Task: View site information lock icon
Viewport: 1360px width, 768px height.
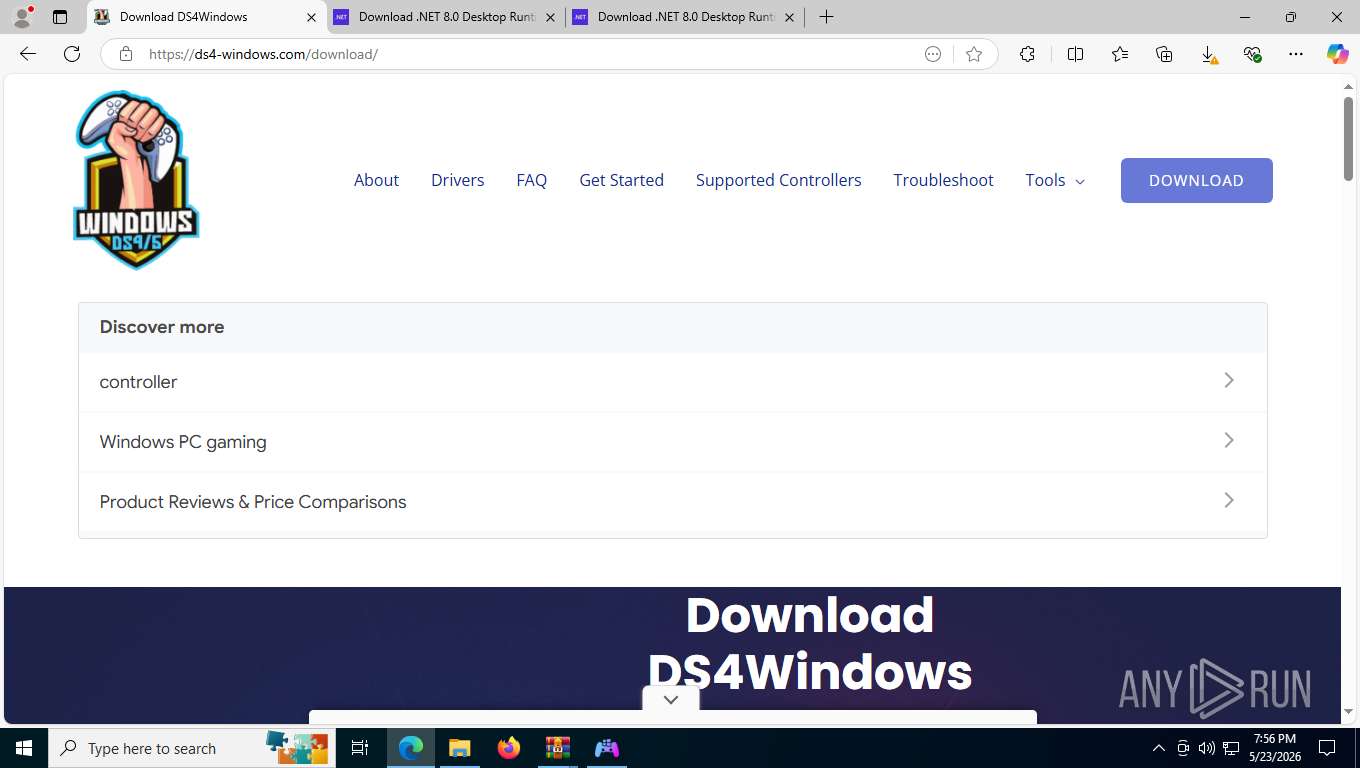Action: coord(126,54)
